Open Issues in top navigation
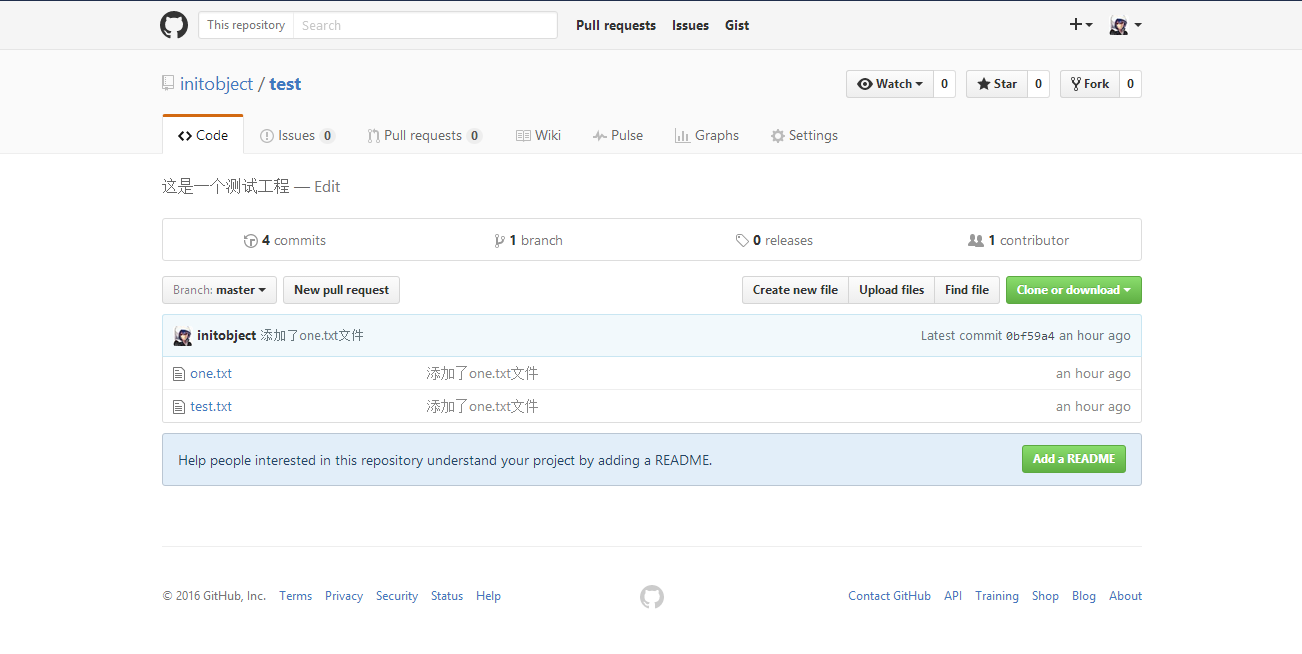 click(690, 25)
